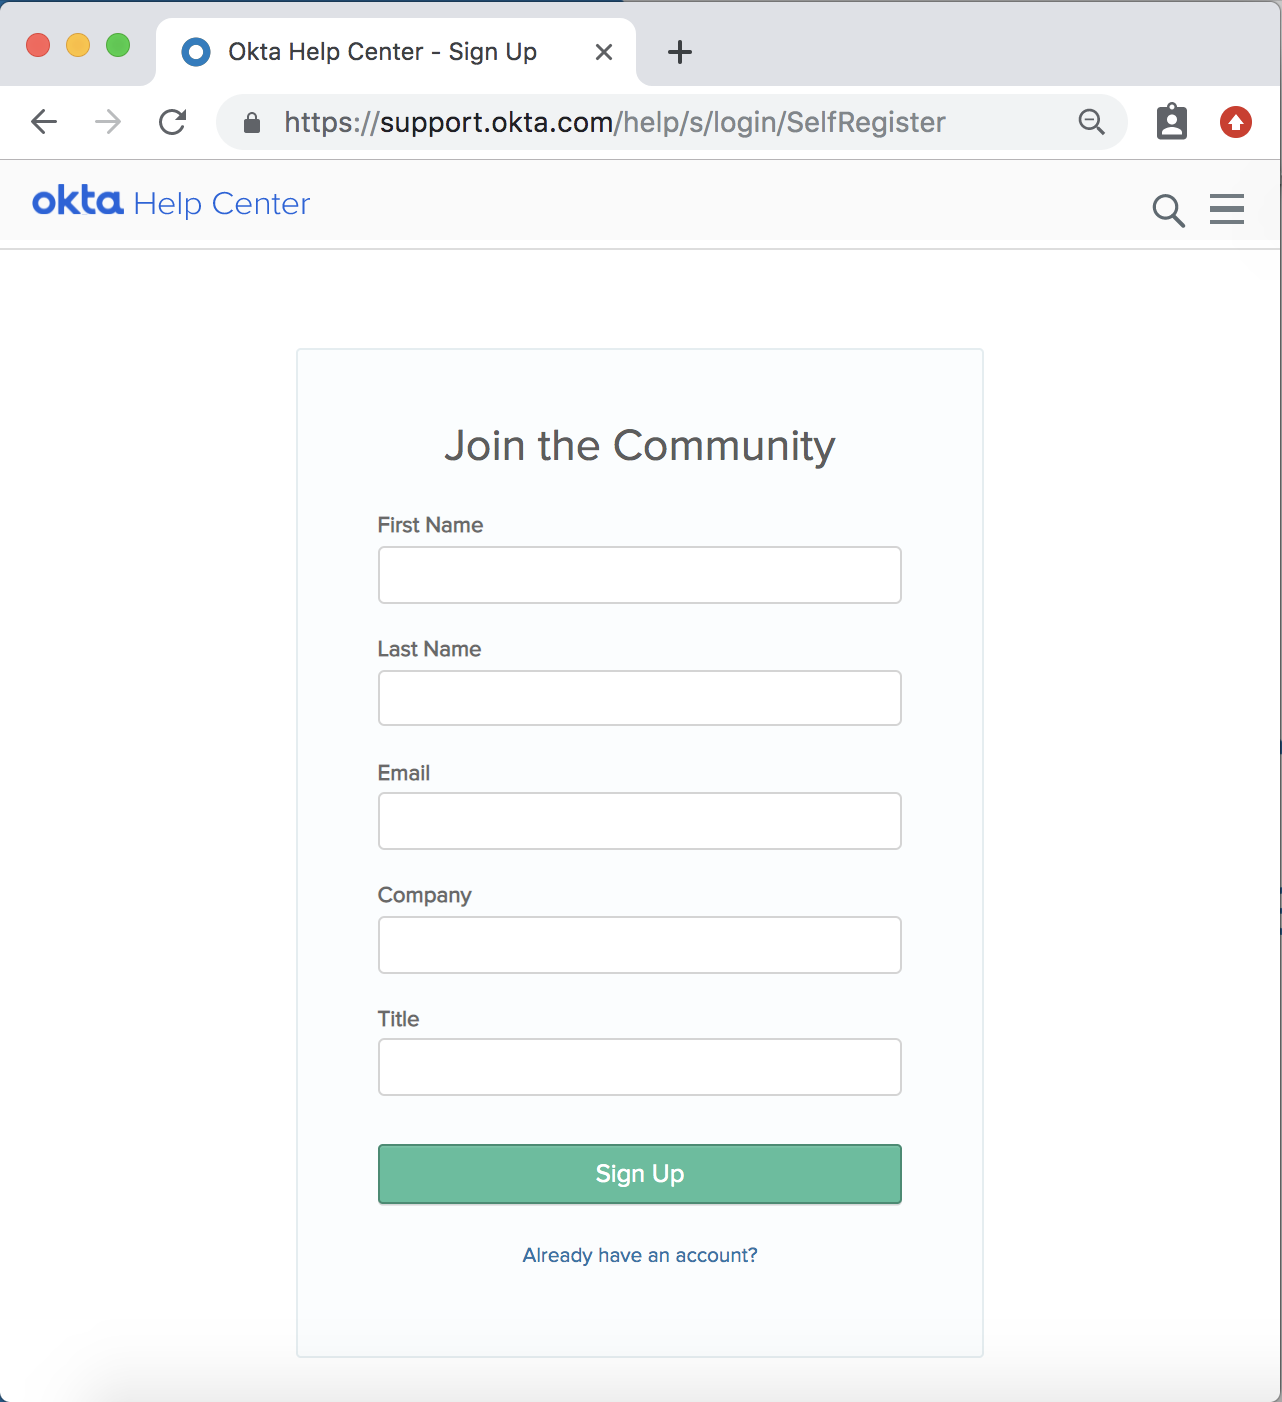Open a new tab with the plus button
This screenshot has height=1402, width=1282.
[x=680, y=52]
